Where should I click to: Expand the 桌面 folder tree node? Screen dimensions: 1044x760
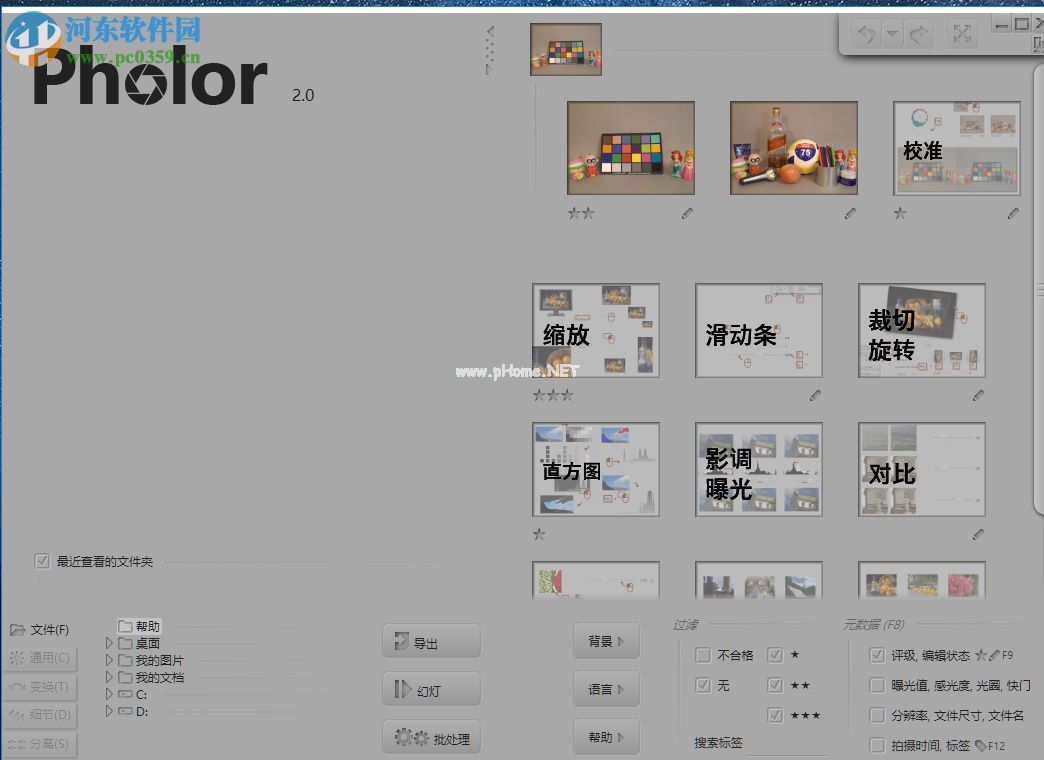pyautogui.click(x=109, y=644)
